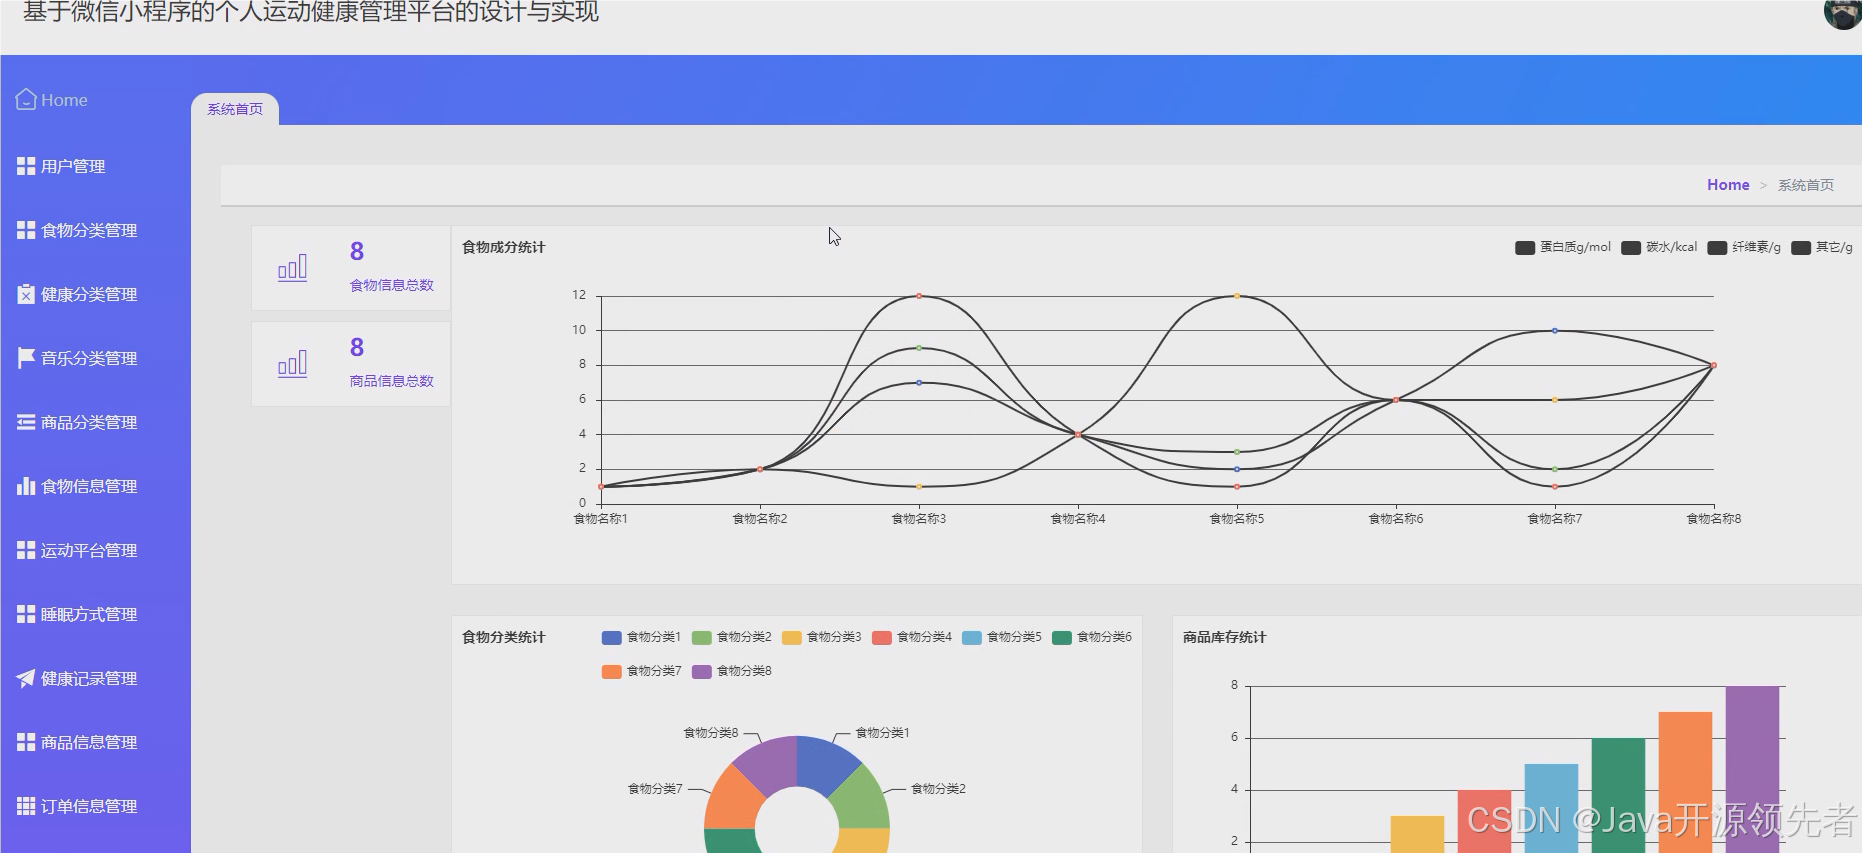Viewport: 1862px width, 853px height.
Task: Click the 健康记录管理 paper plane icon
Action: [26, 678]
